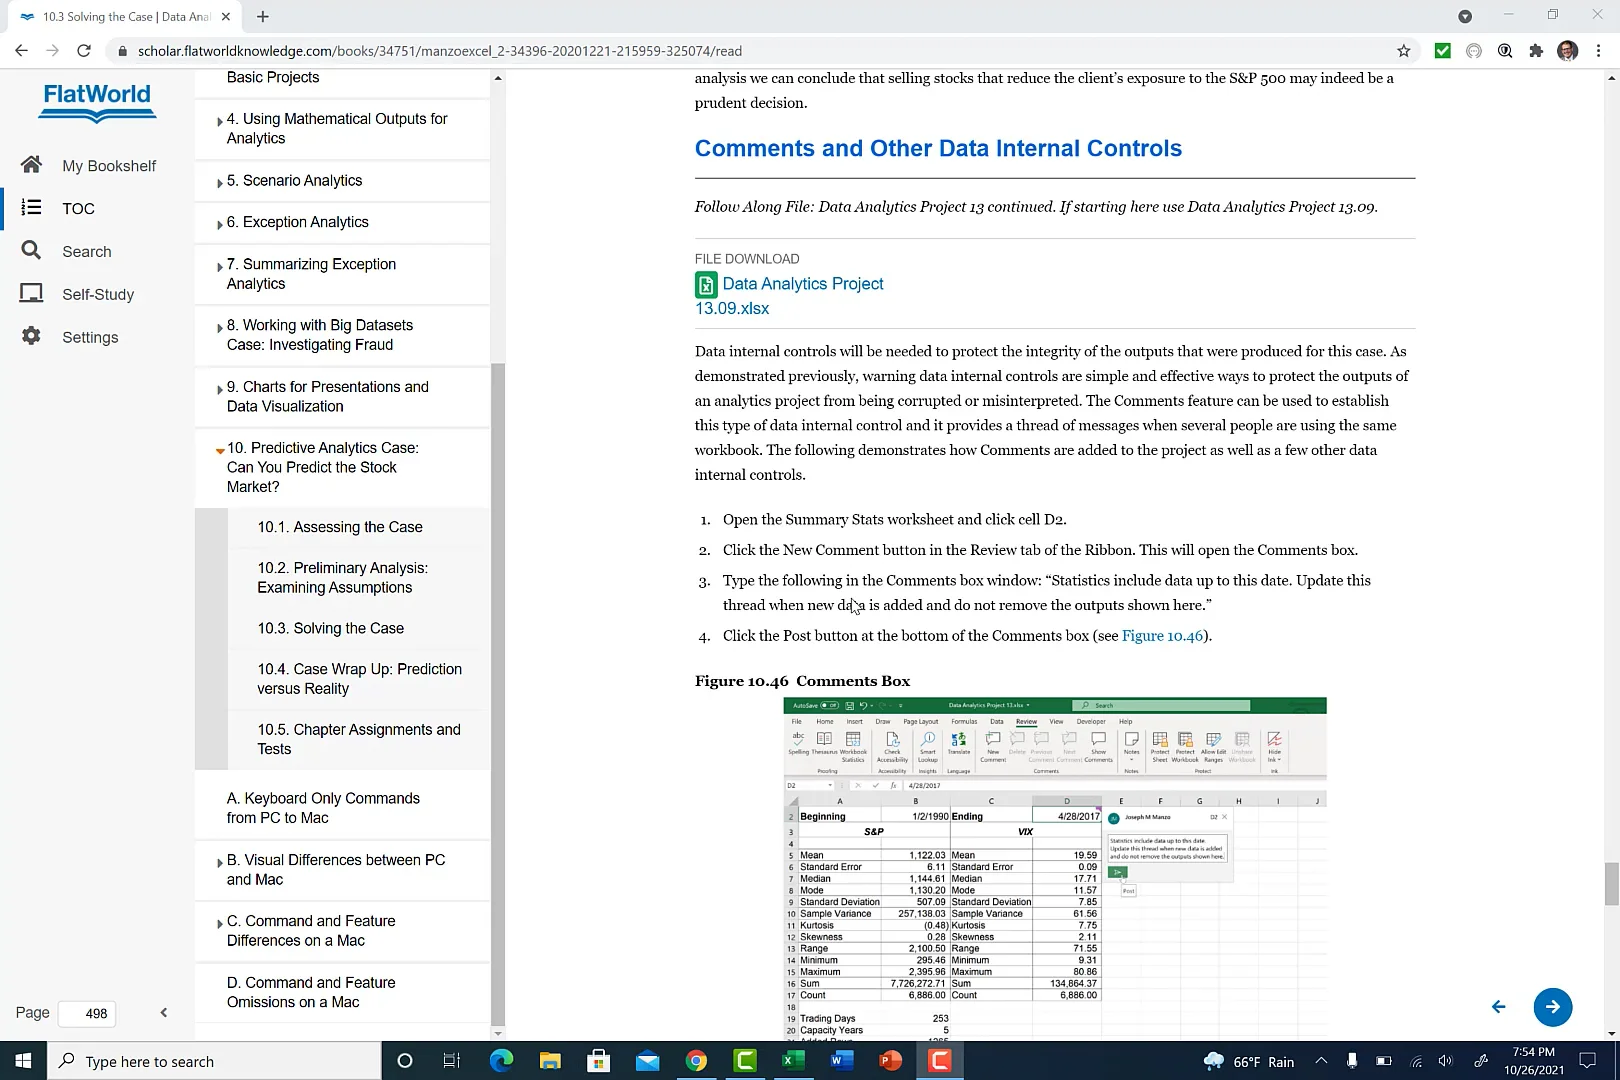Open My Bookshelf from the sidebar
This screenshot has height=1080, width=1620.
tap(109, 165)
